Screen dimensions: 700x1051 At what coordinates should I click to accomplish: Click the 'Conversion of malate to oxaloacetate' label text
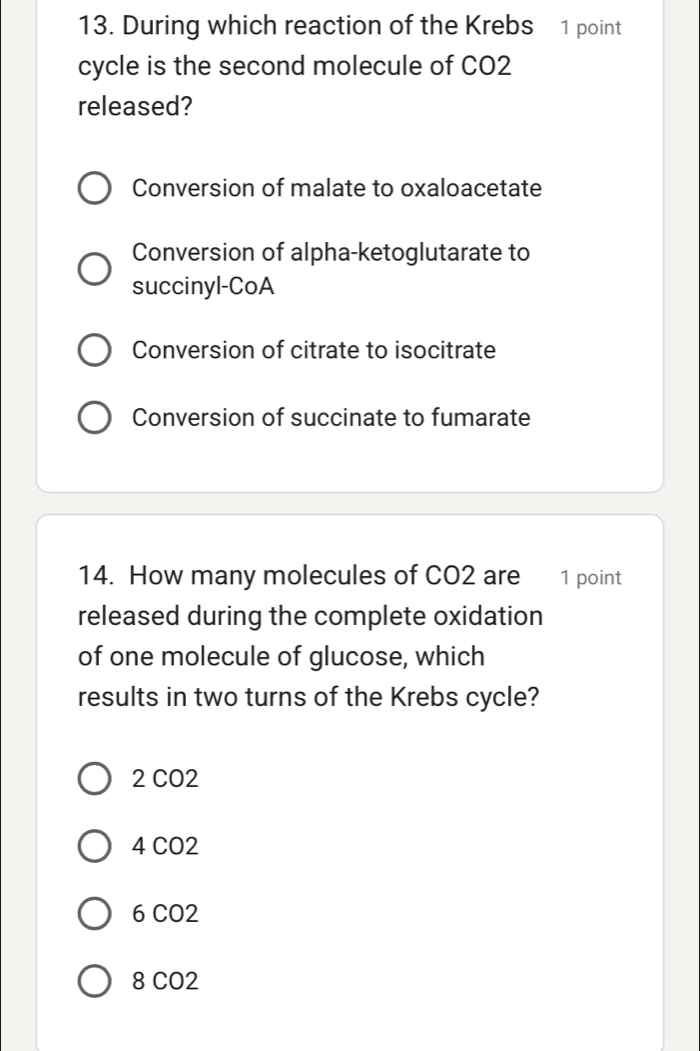(x=337, y=188)
